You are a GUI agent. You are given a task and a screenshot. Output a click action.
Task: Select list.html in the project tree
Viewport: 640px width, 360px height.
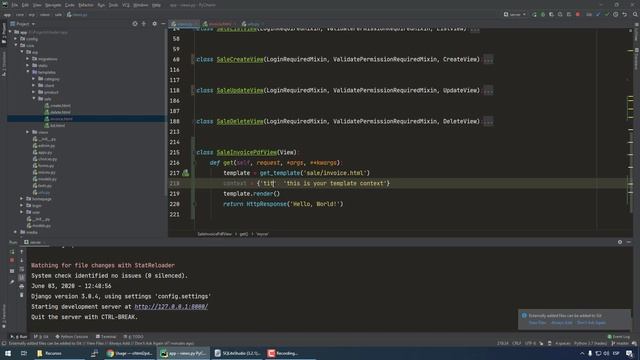tap(54, 126)
